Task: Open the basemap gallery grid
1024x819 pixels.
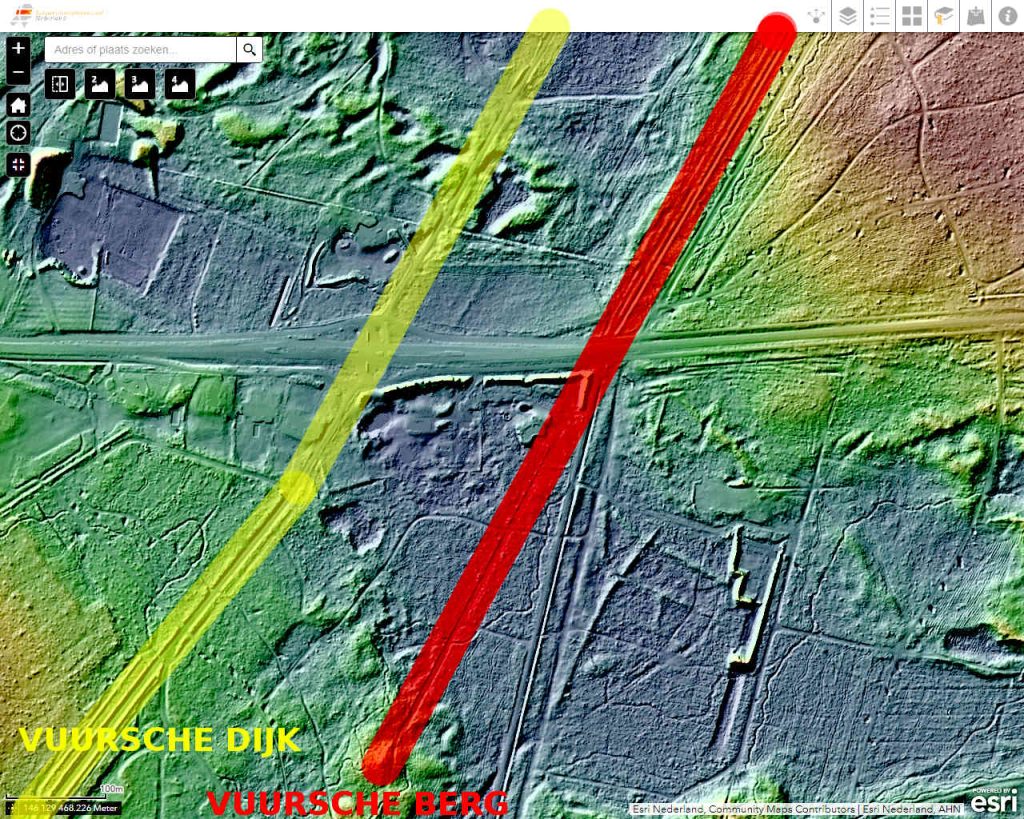Action: (912, 16)
